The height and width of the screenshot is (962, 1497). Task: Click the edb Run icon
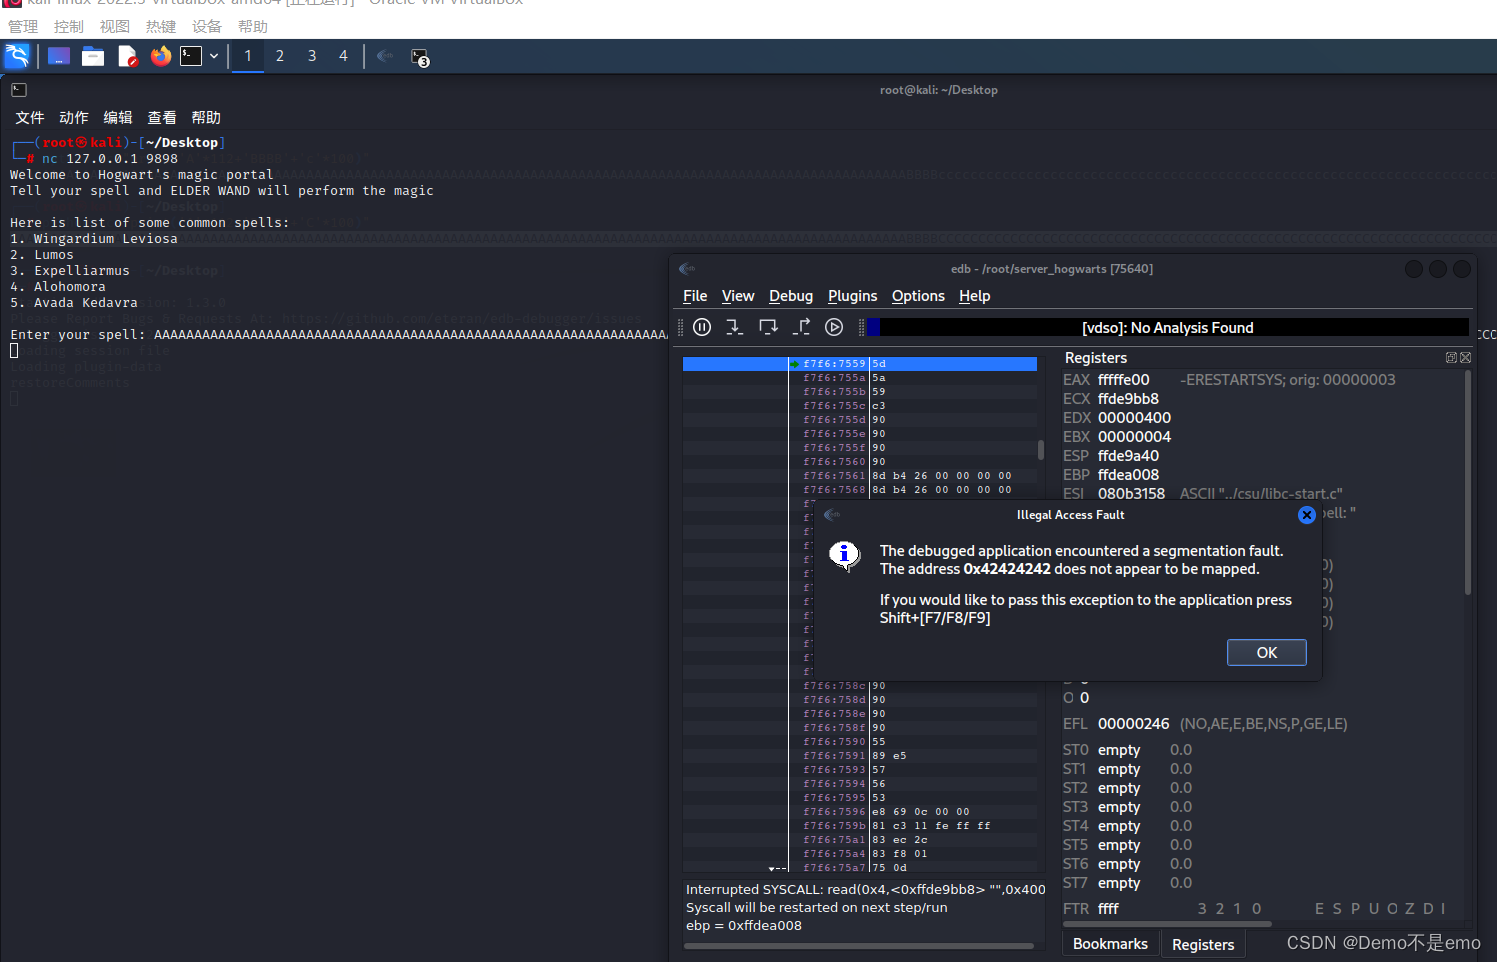(834, 327)
